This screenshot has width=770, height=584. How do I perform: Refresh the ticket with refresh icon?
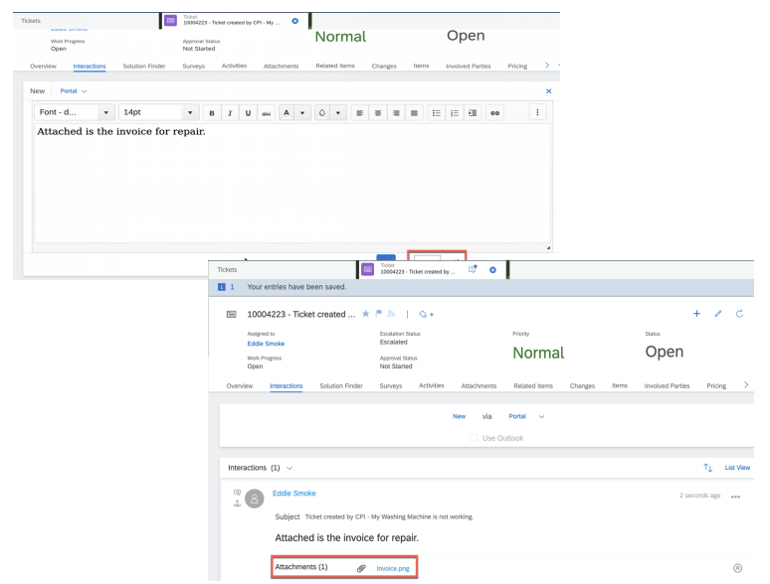click(739, 313)
